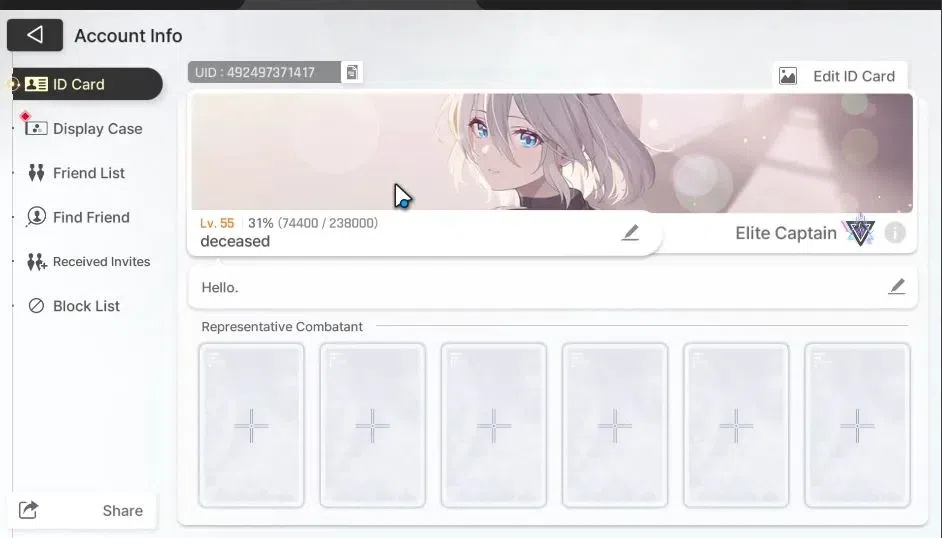Screen dimensions: 942x538
Task: Click the ID card banner image
Action: pos(552,153)
